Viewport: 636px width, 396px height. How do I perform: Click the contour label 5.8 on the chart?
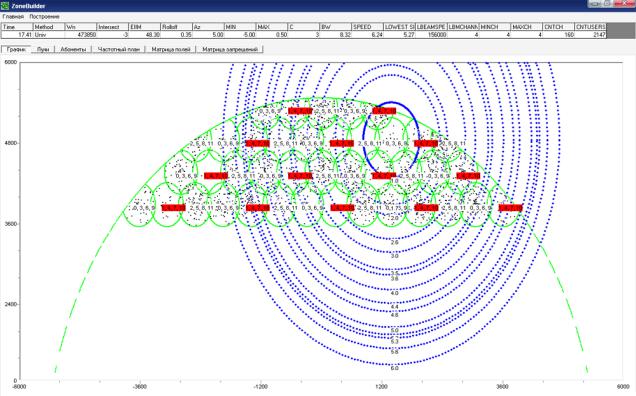click(394, 352)
